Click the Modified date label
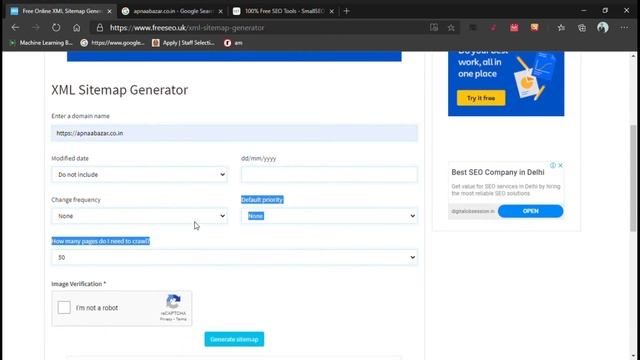 pos(70,158)
